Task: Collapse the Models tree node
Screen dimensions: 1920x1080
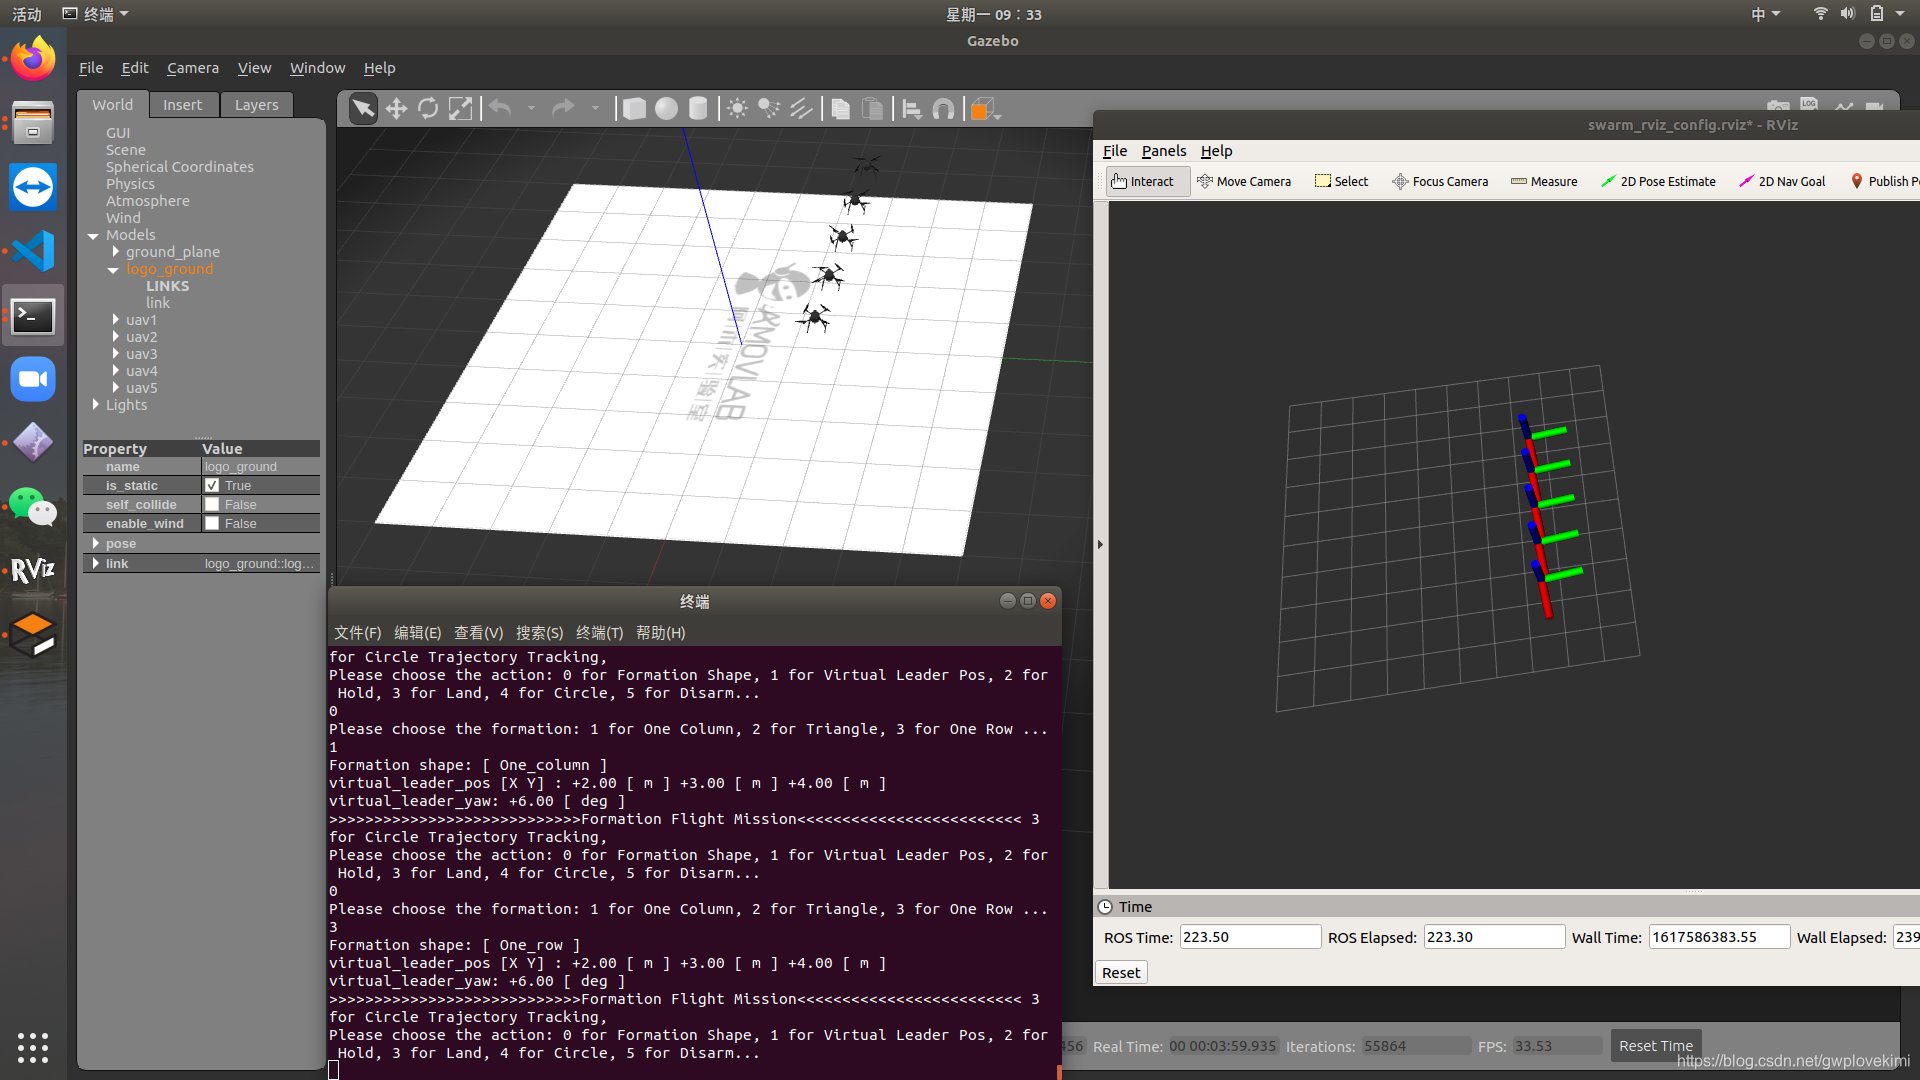Action: 93,236
